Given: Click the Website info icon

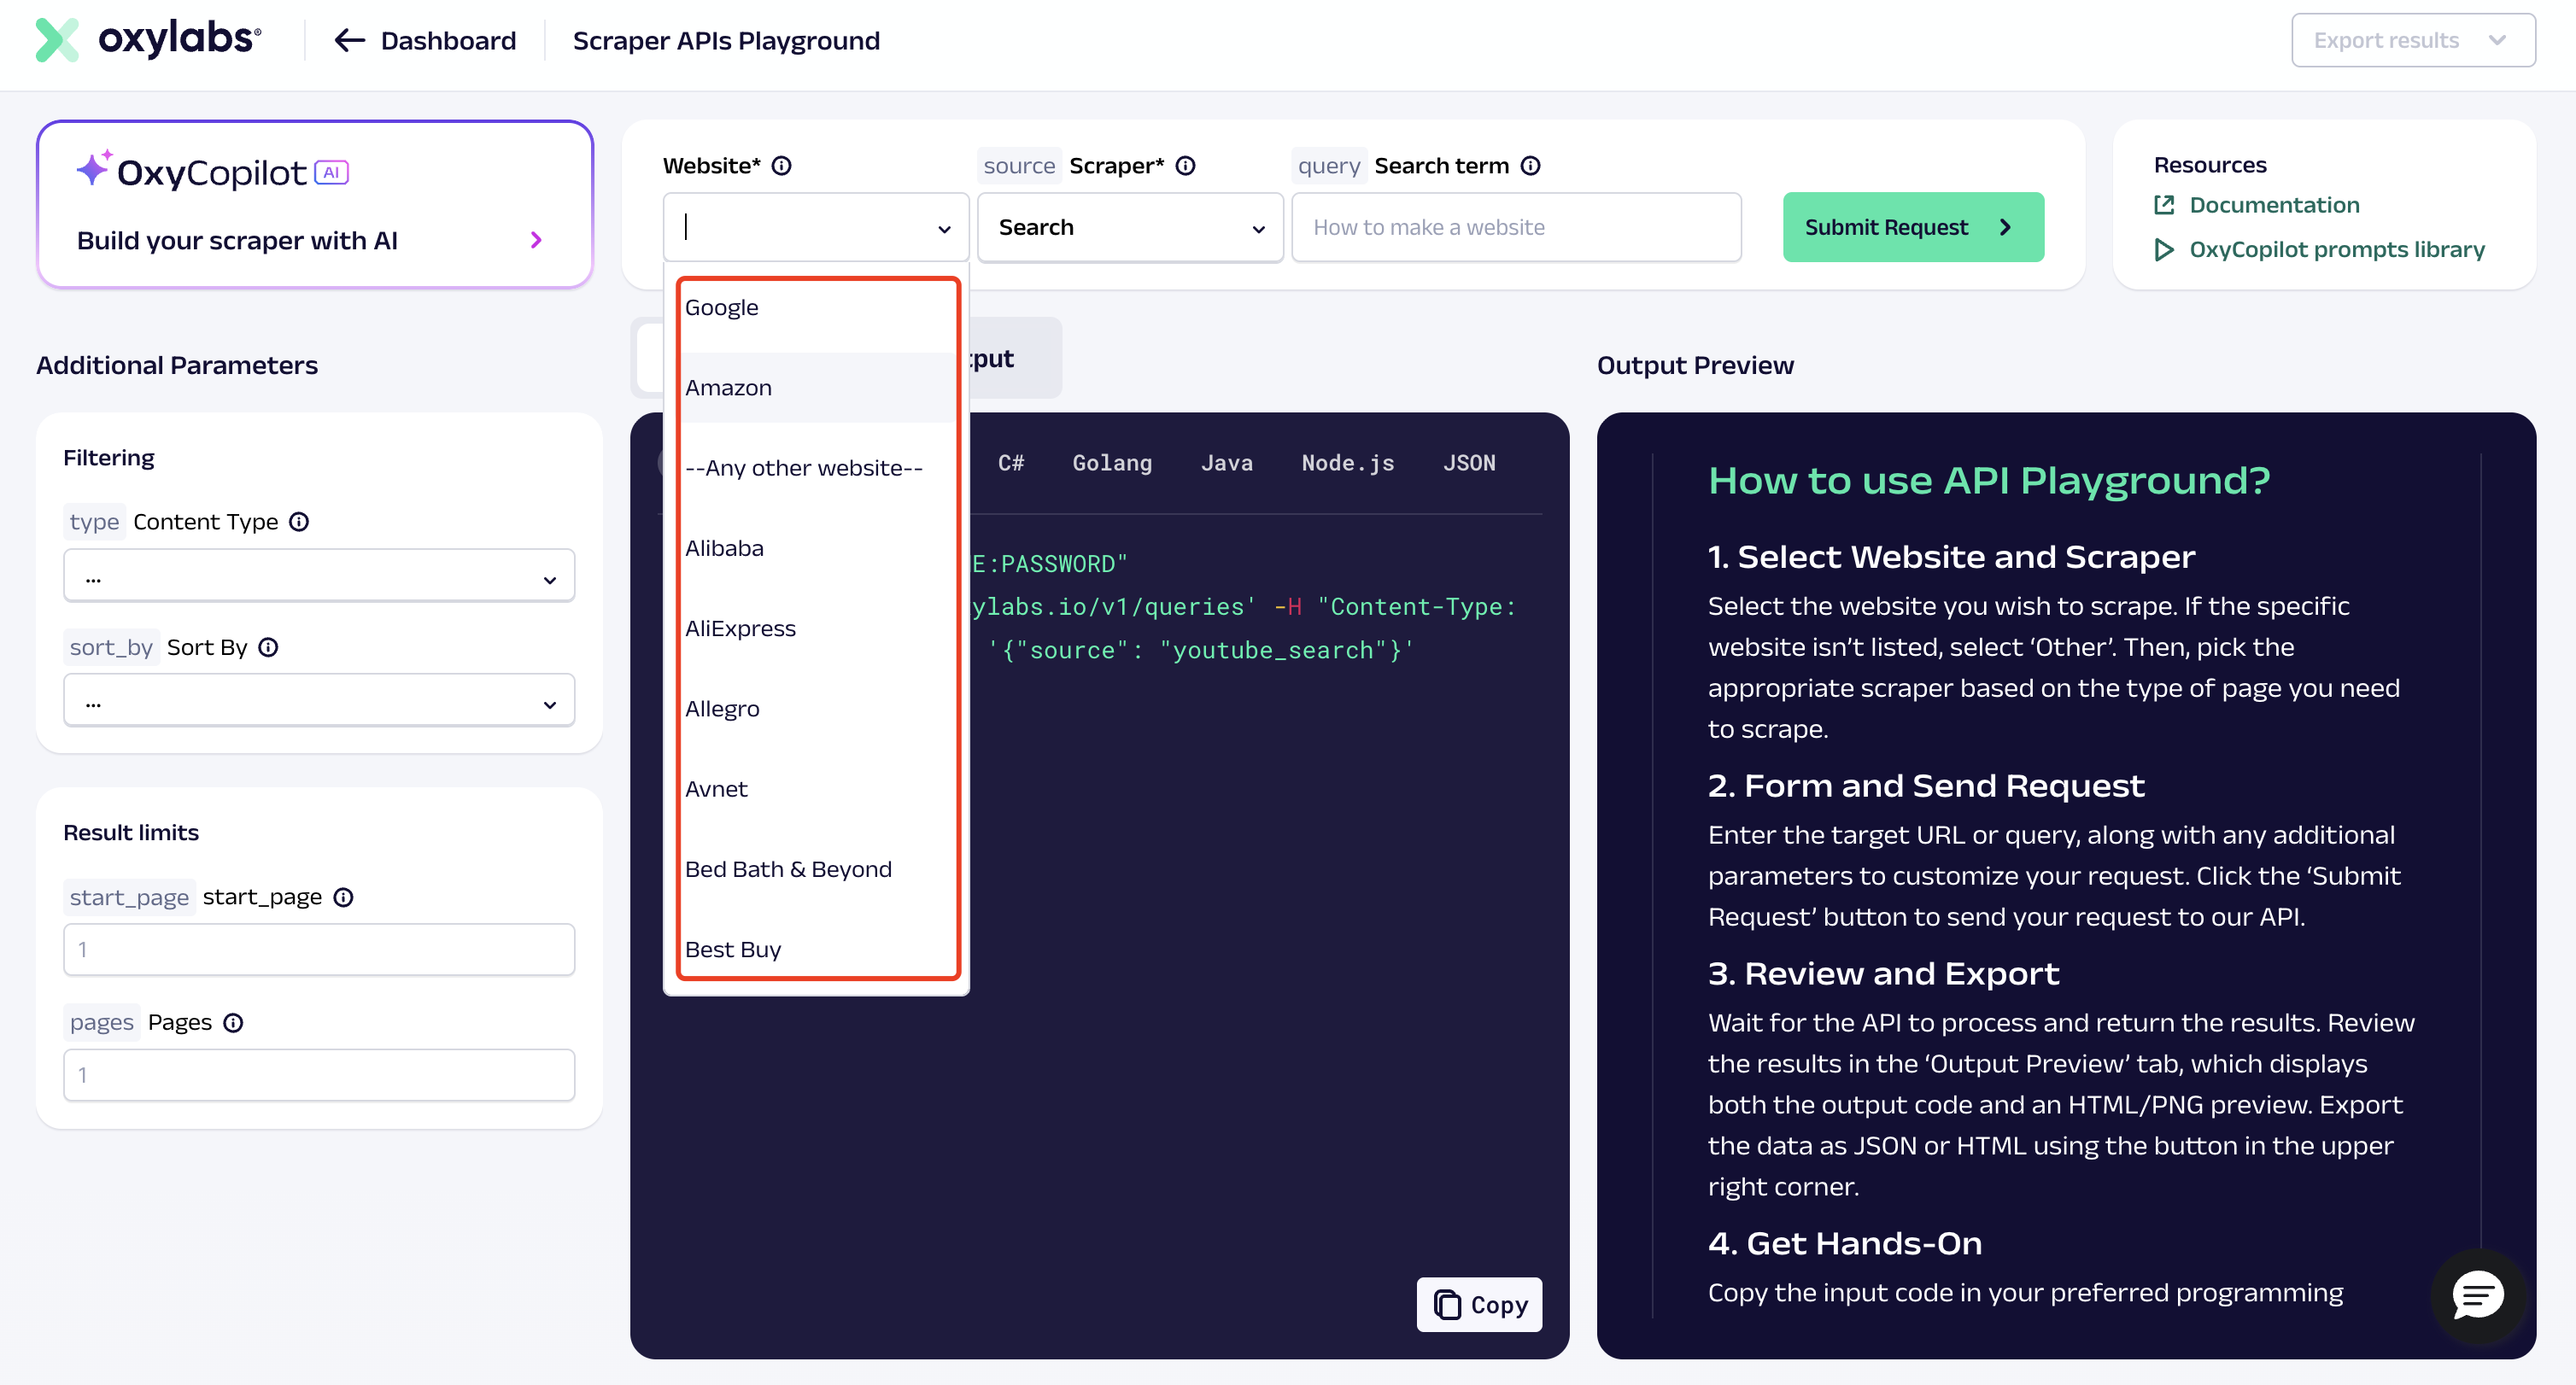Looking at the screenshot, I should [782, 166].
